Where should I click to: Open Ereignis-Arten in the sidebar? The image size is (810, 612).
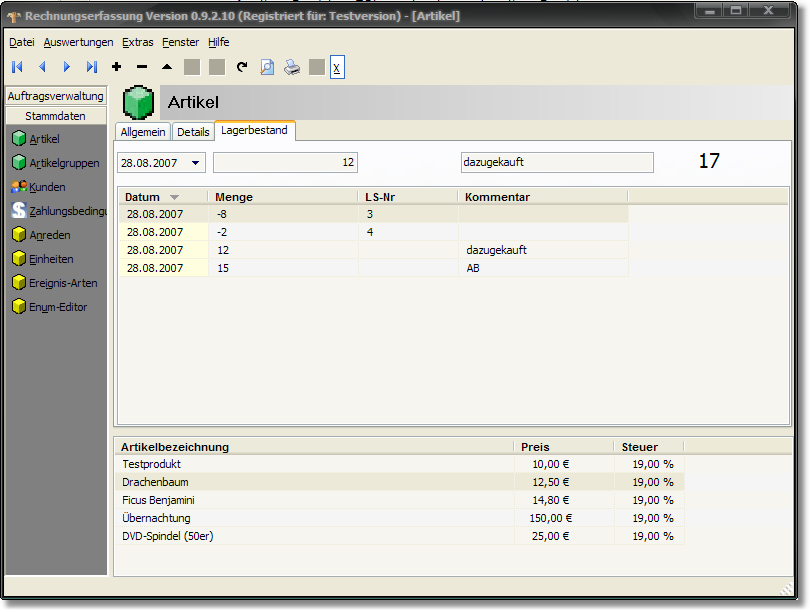pyautogui.click(x=54, y=283)
